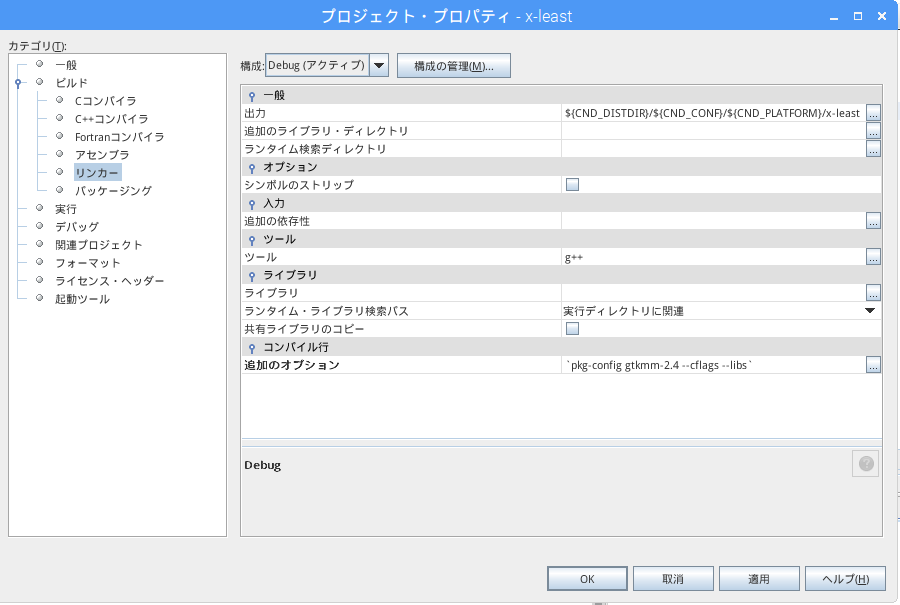Click browse button for ランタイム検索ディレクトリ
Screen dimensions: 900x605
(x=873, y=149)
